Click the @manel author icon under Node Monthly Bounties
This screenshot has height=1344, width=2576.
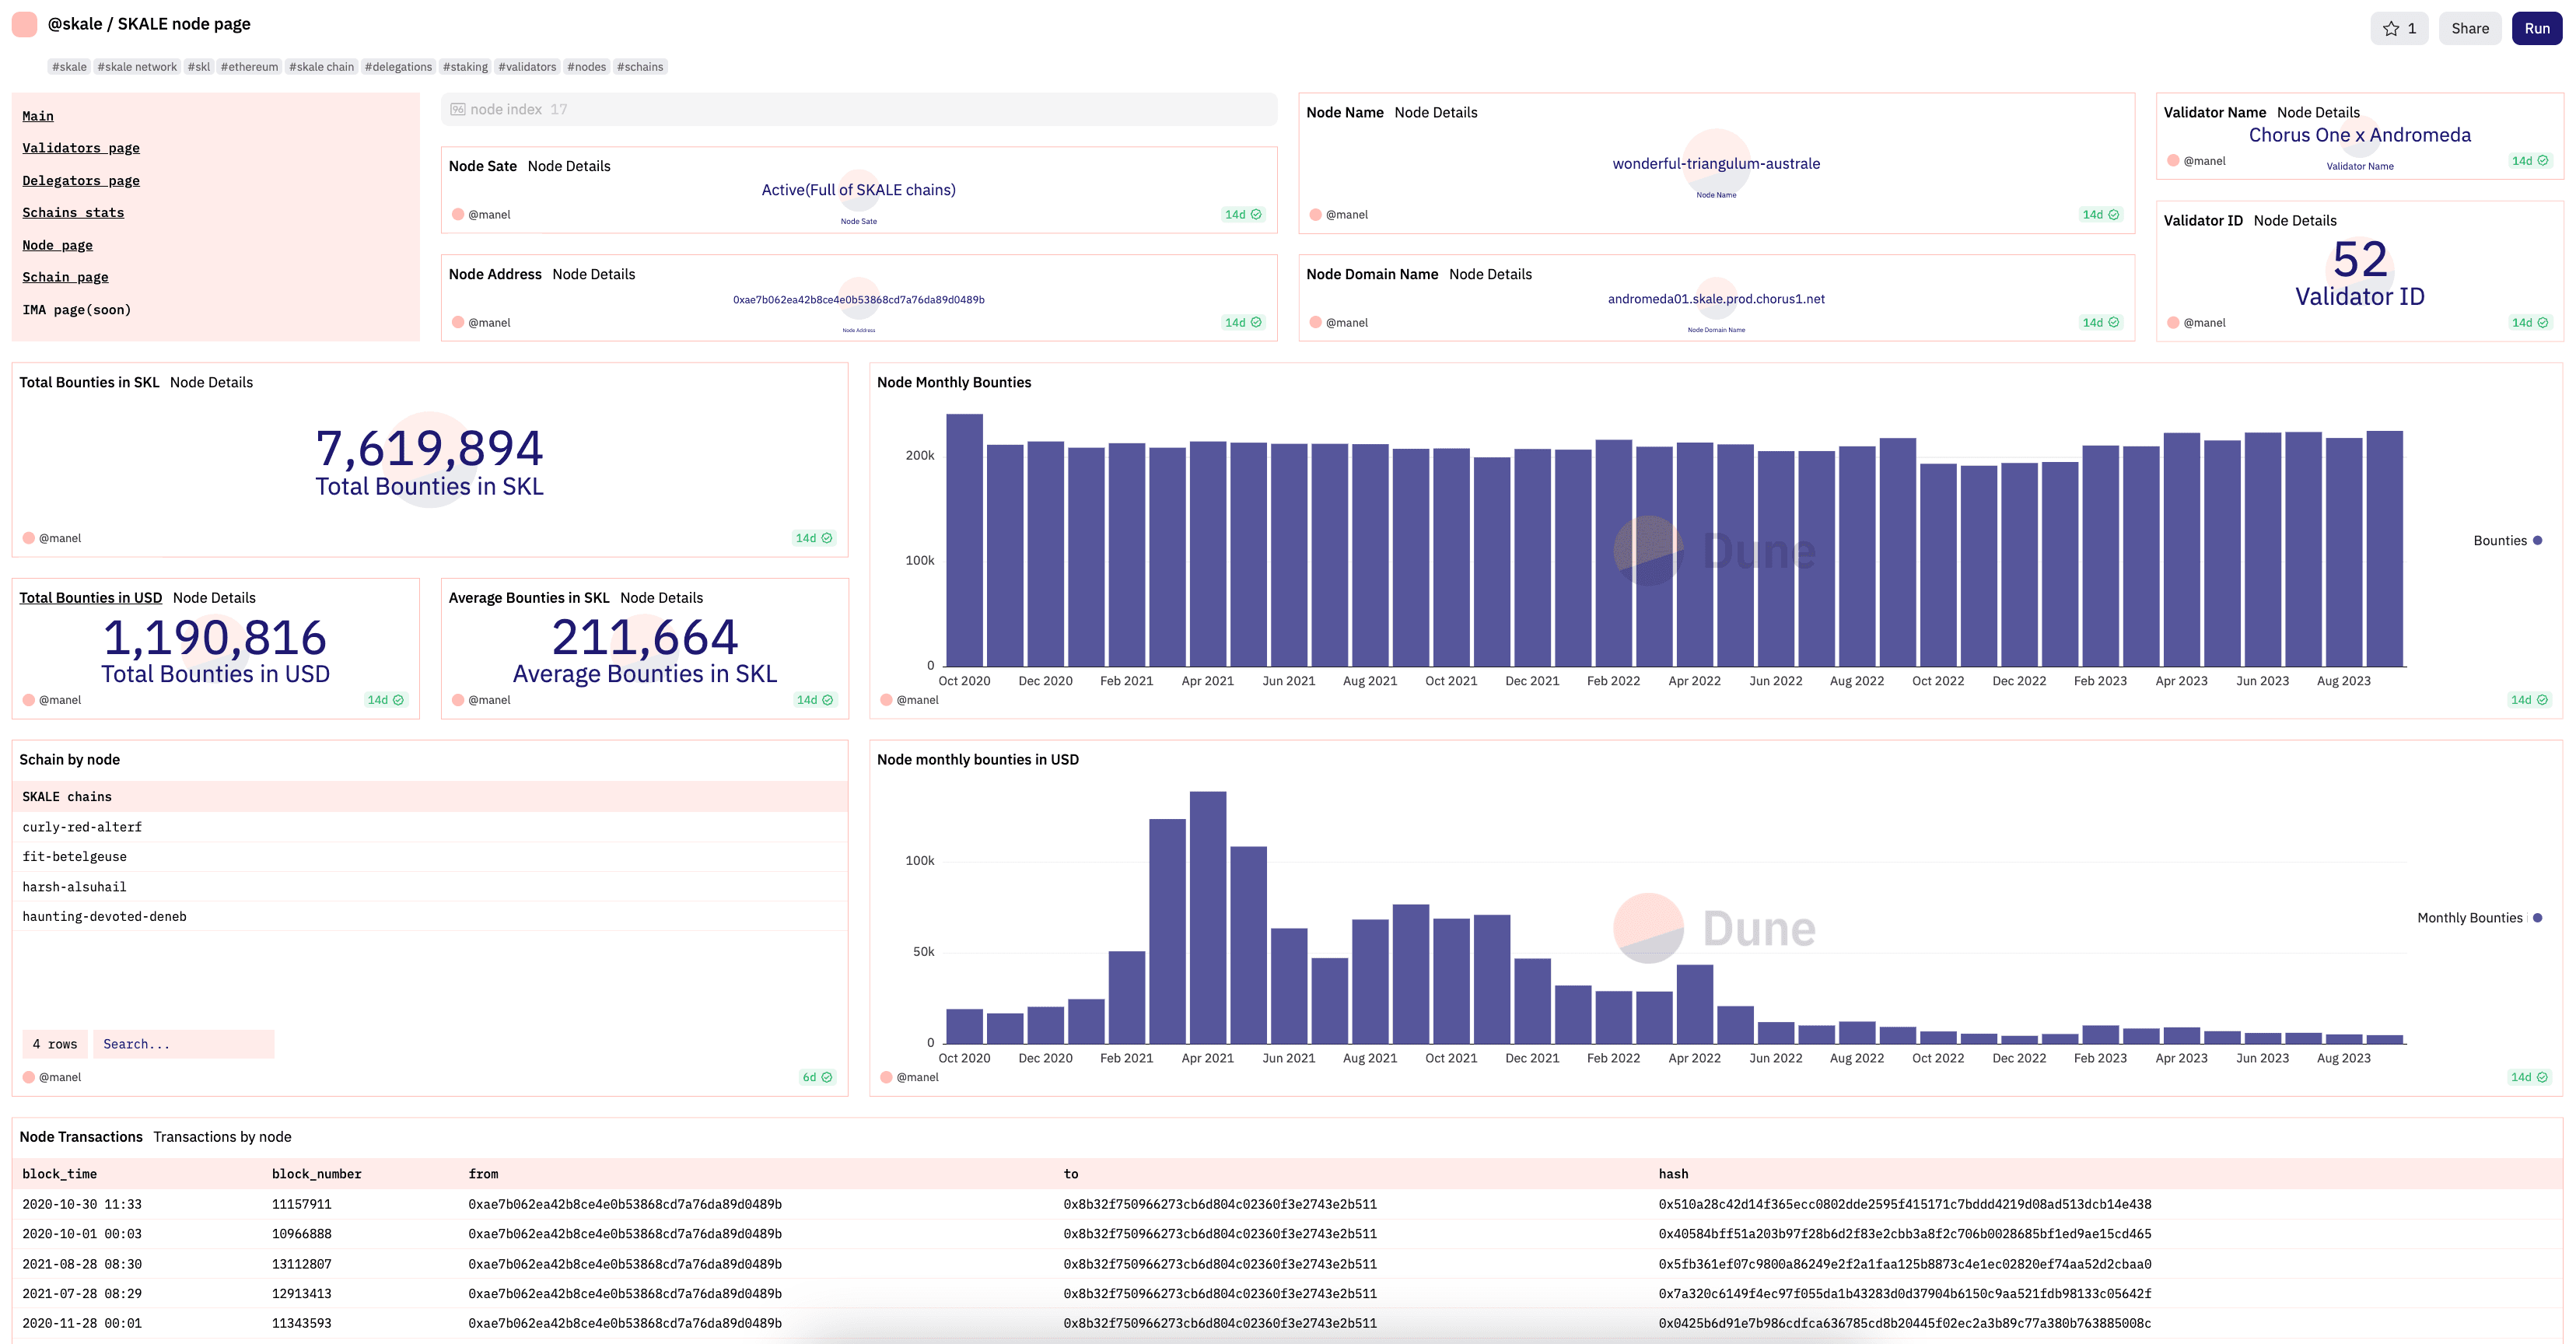pyautogui.click(x=886, y=700)
